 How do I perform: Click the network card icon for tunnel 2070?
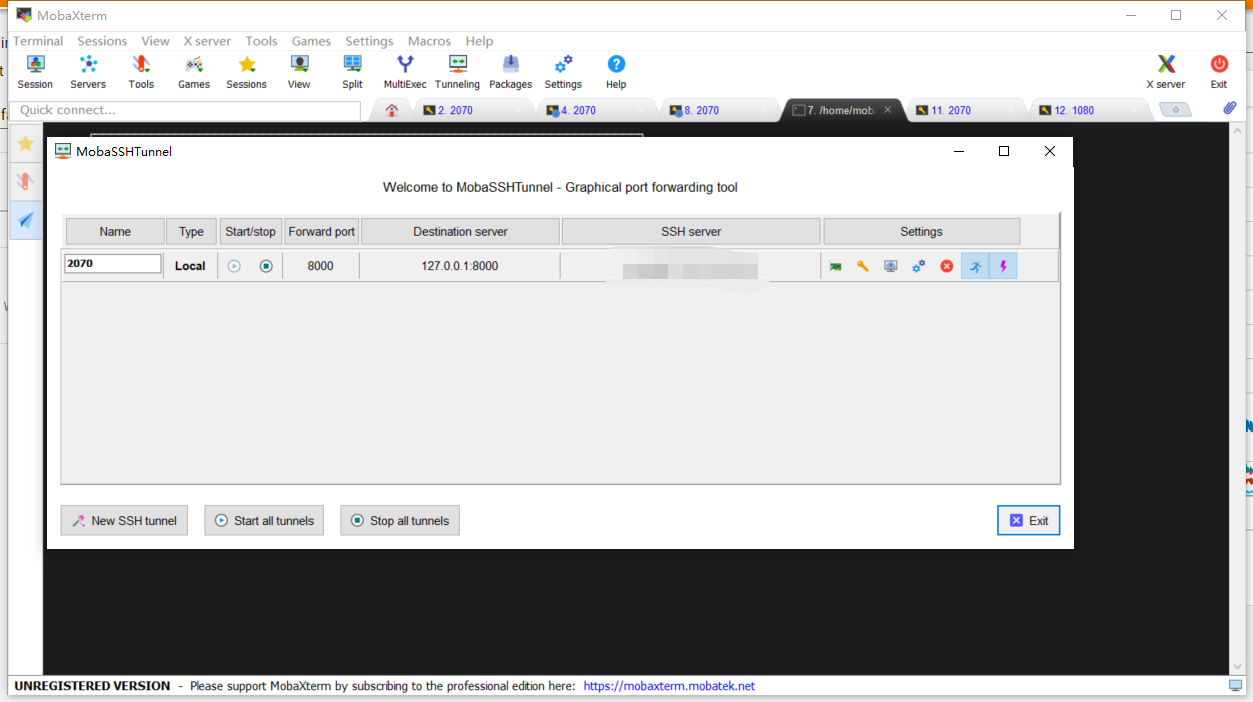tap(835, 266)
